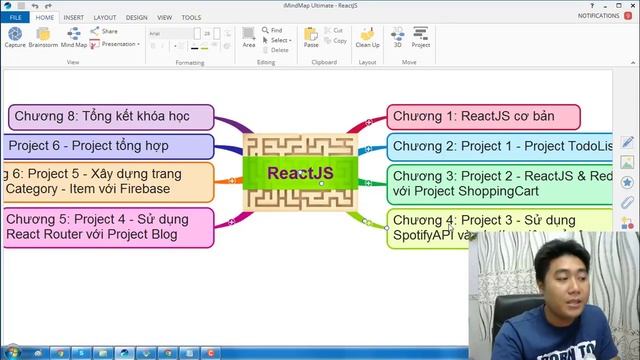Switch to Brainstorm view

pos(43,37)
